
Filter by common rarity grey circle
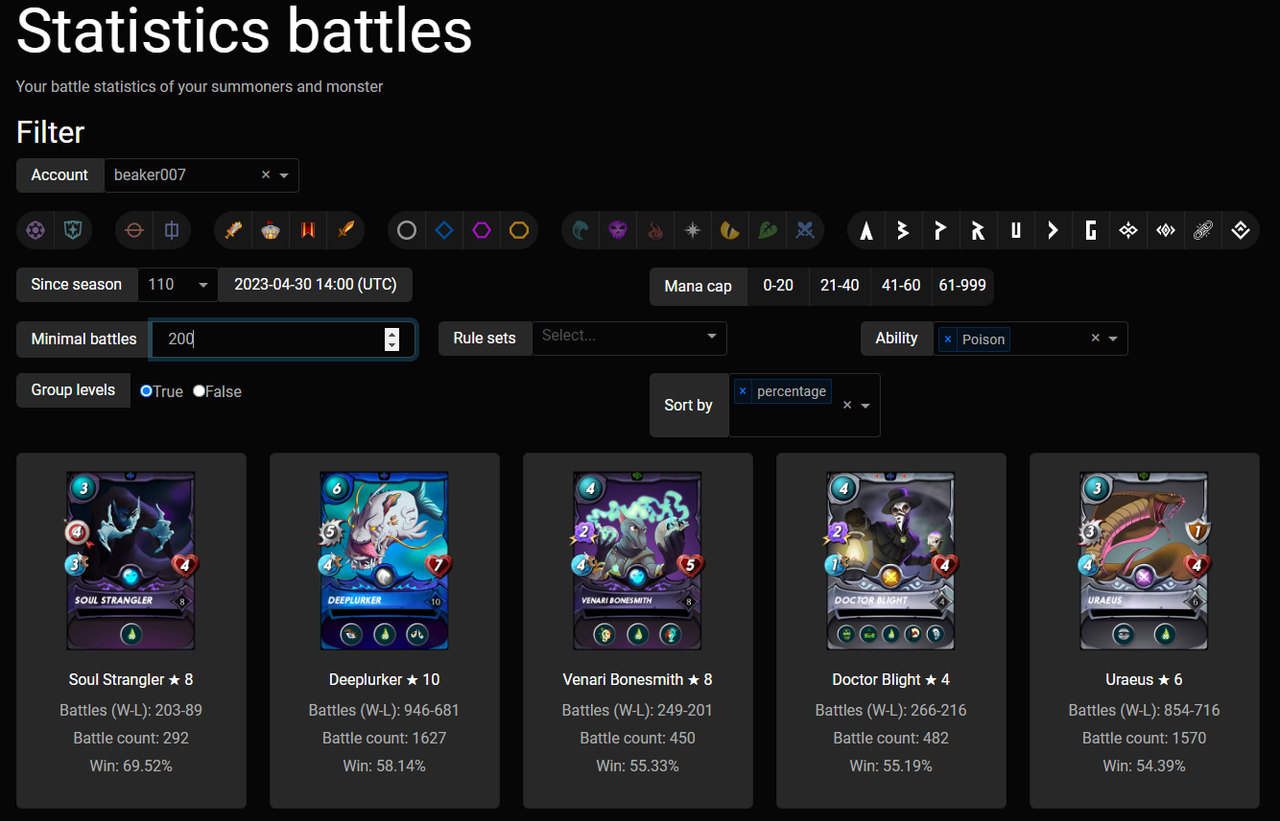[407, 231]
